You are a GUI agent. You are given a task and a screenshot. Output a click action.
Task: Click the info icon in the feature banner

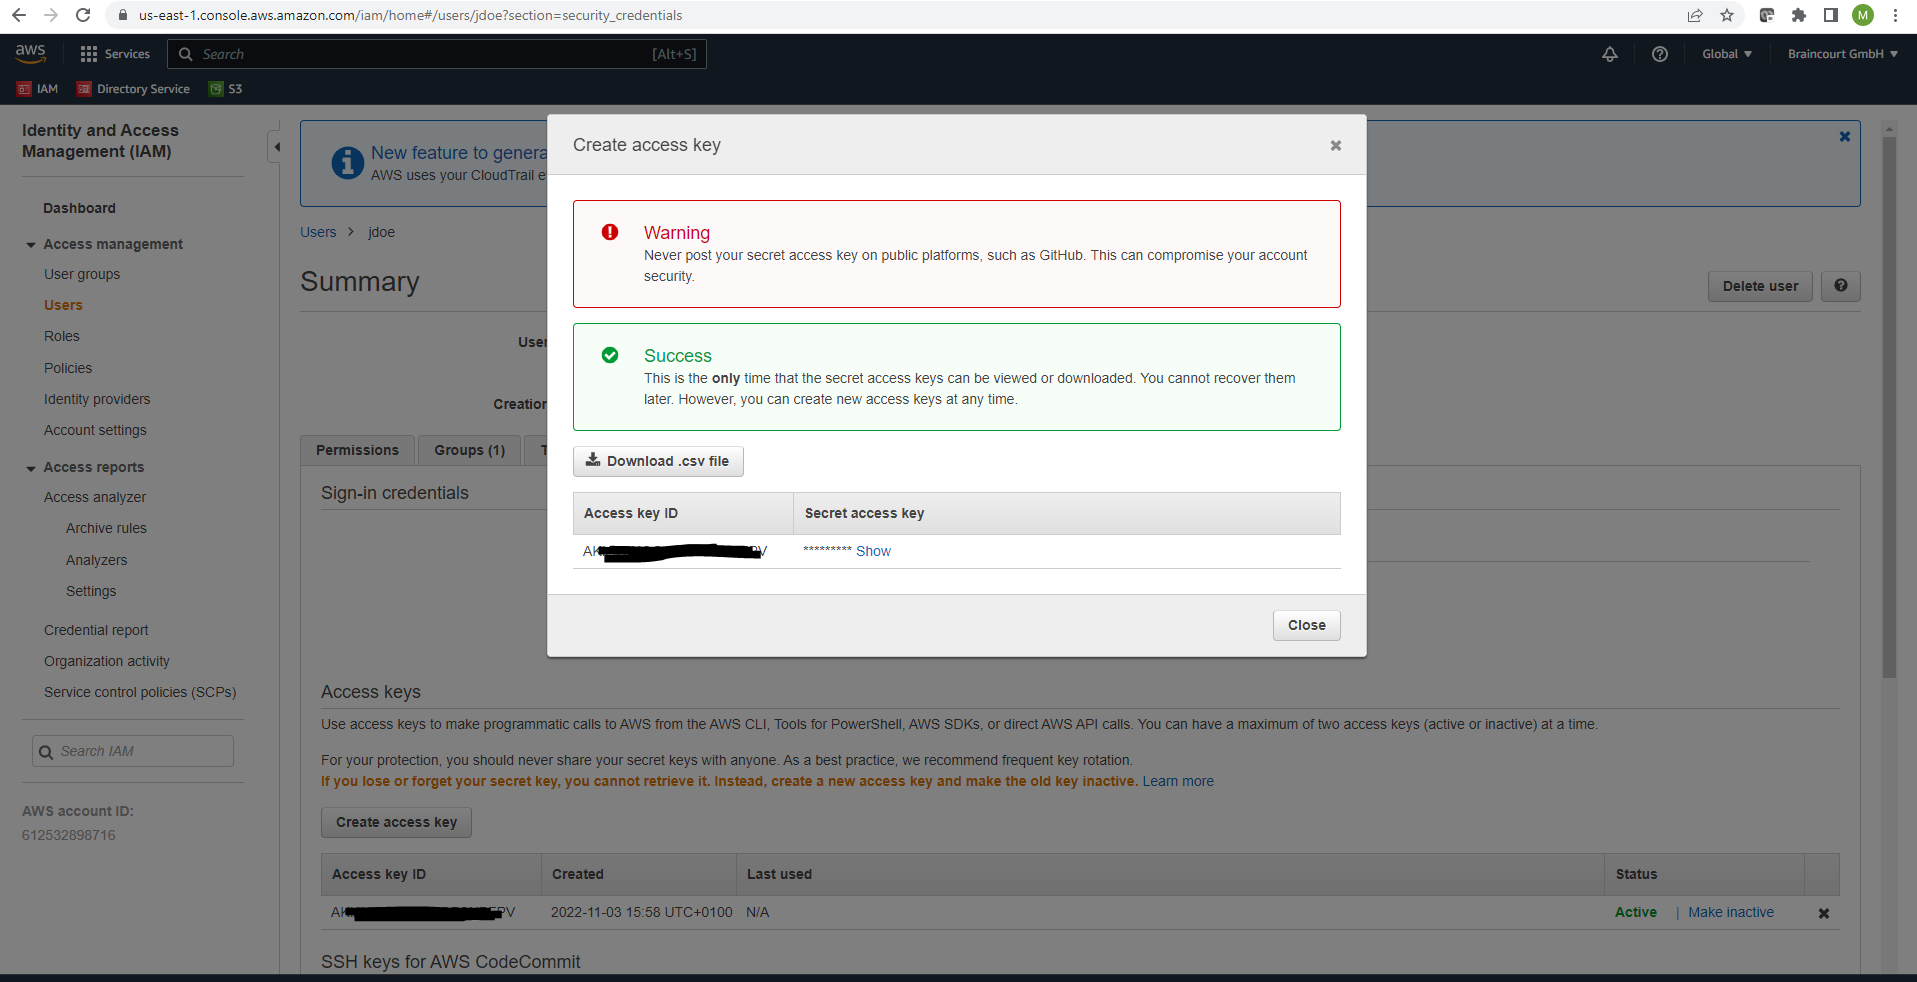click(x=347, y=163)
